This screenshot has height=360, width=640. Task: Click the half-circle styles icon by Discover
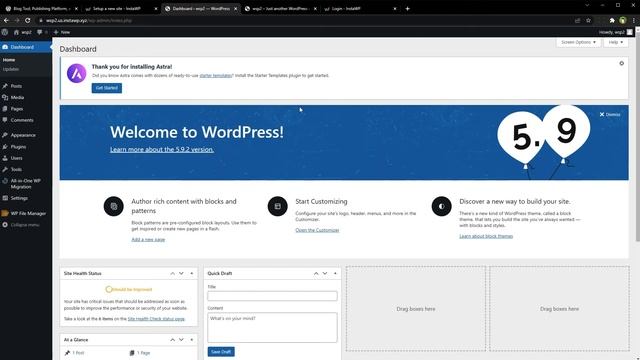click(442, 207)
